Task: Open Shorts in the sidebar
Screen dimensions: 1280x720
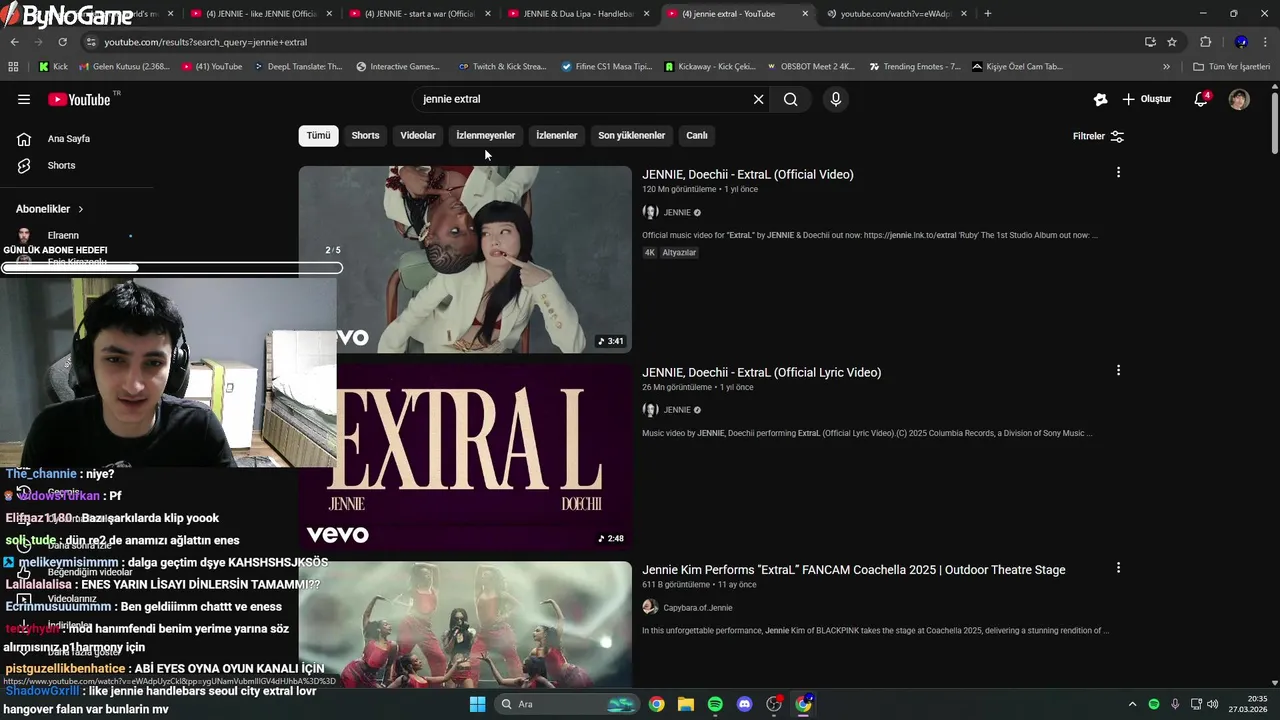Action: [x=61, y=165]
